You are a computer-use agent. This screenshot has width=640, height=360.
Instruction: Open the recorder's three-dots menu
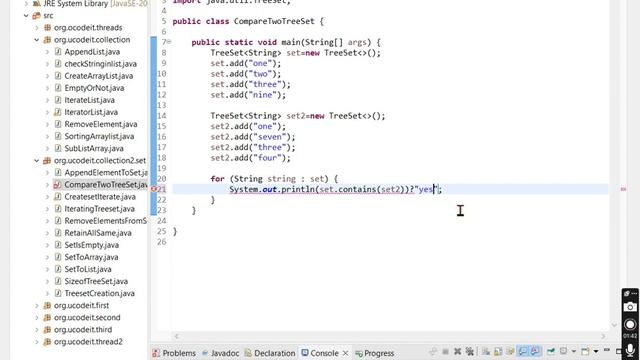tap(633, 293)
